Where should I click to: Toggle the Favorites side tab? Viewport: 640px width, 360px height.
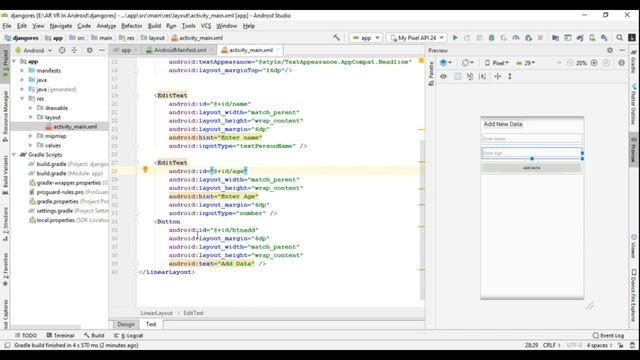[5, 269]
